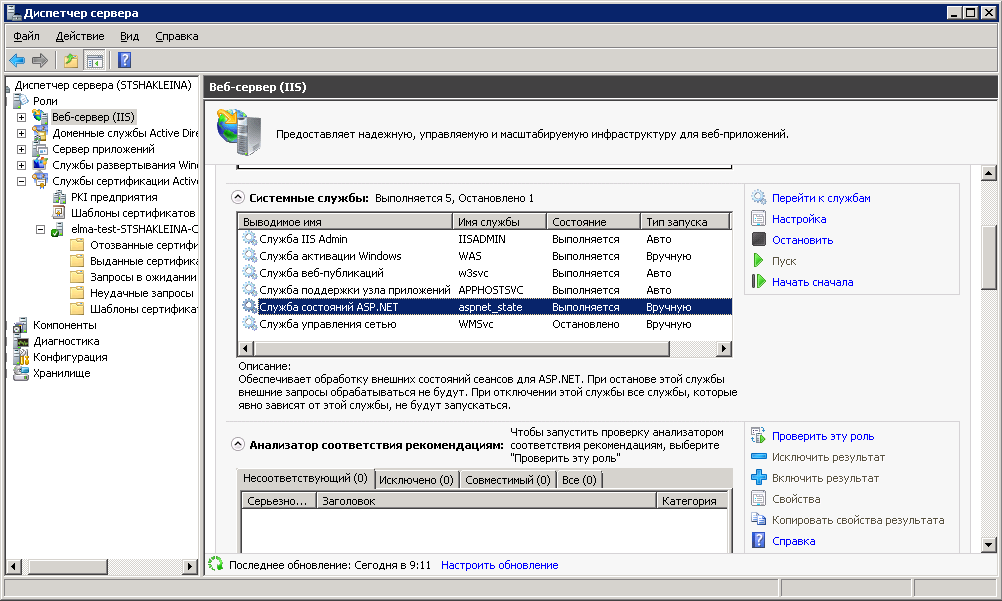Click the services list horizontal scrollbar

480,348
